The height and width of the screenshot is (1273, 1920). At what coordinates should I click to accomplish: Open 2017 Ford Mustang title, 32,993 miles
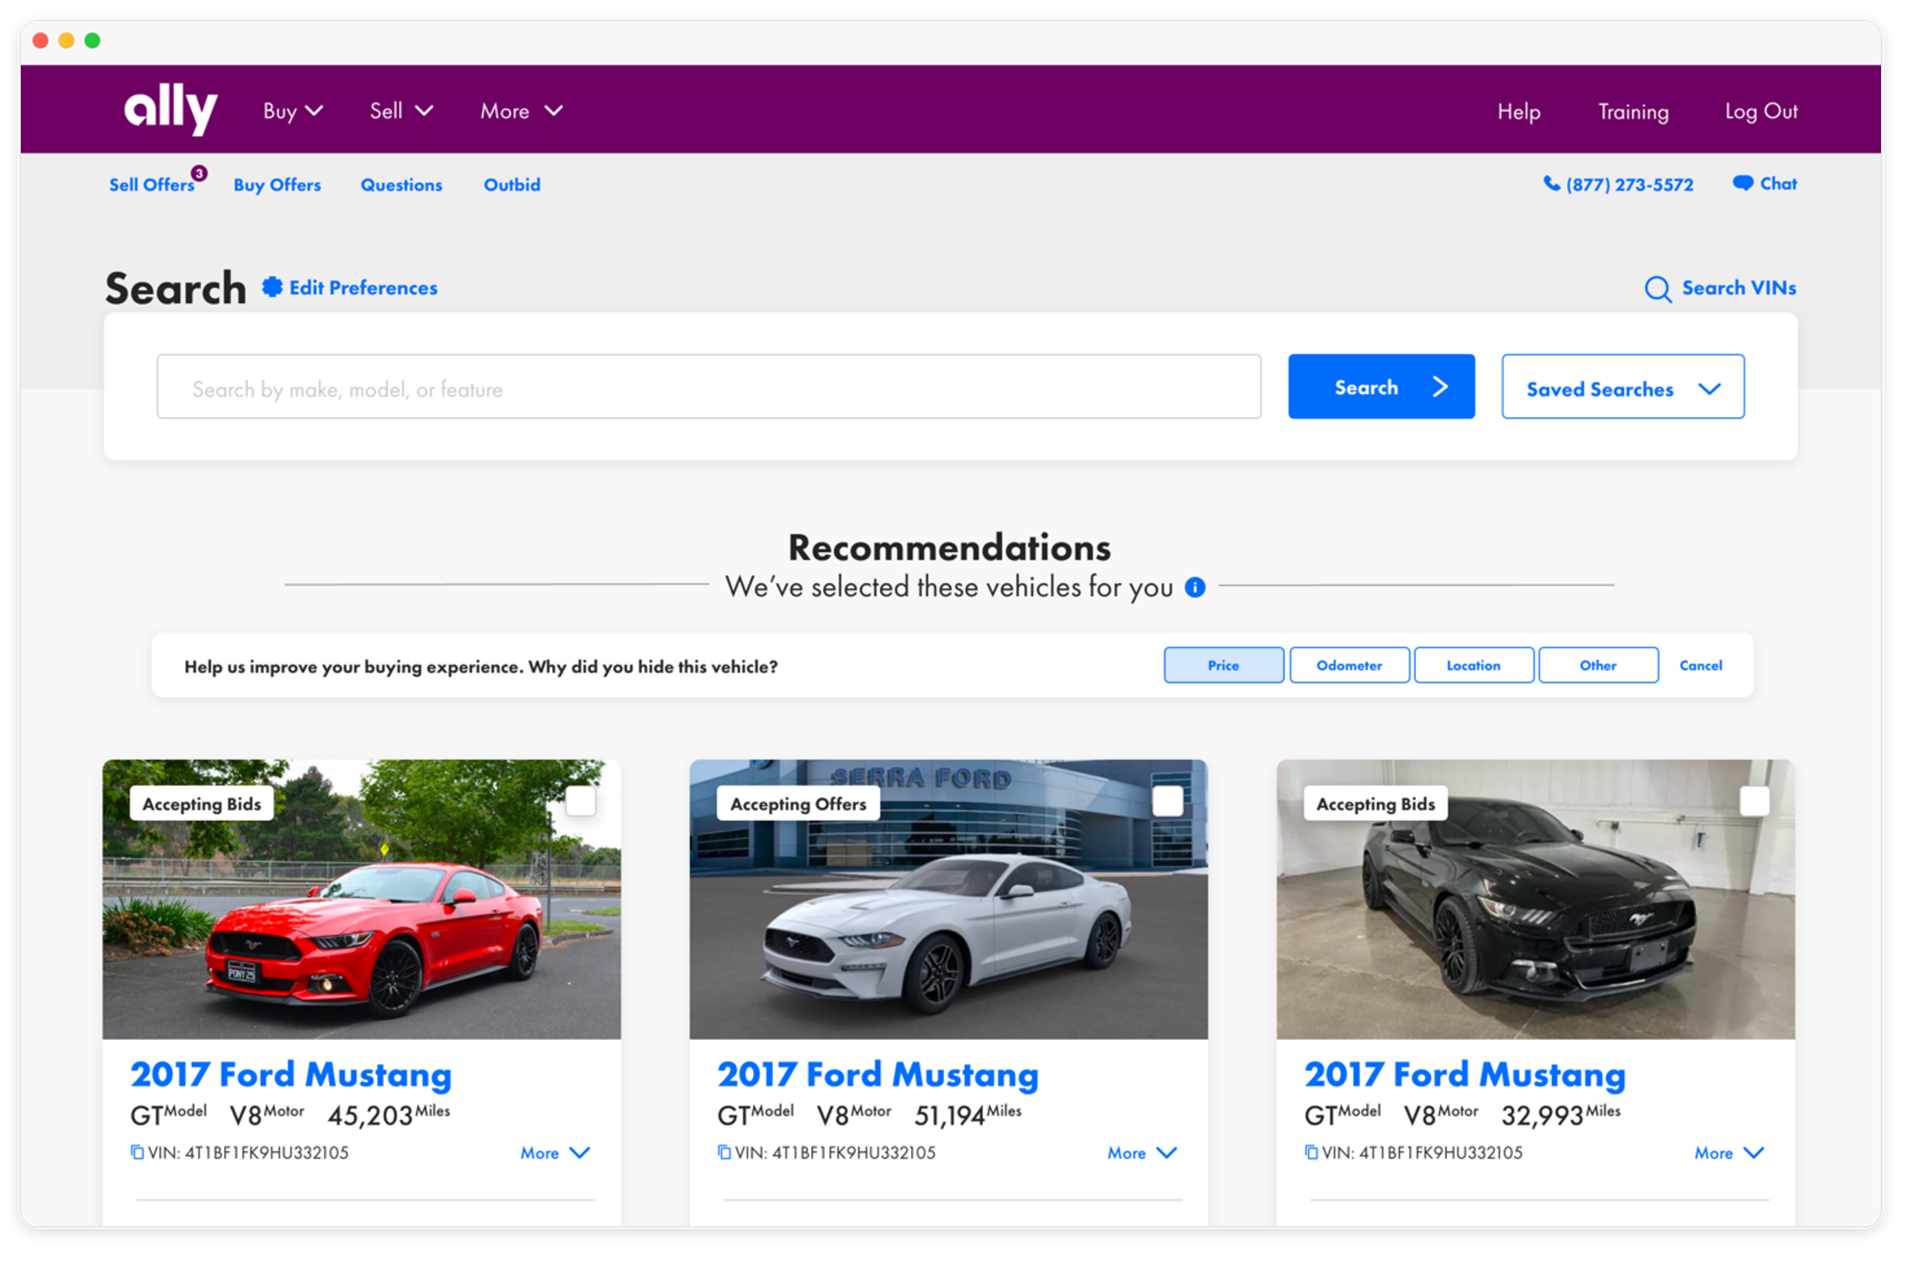point(1465,1075)
